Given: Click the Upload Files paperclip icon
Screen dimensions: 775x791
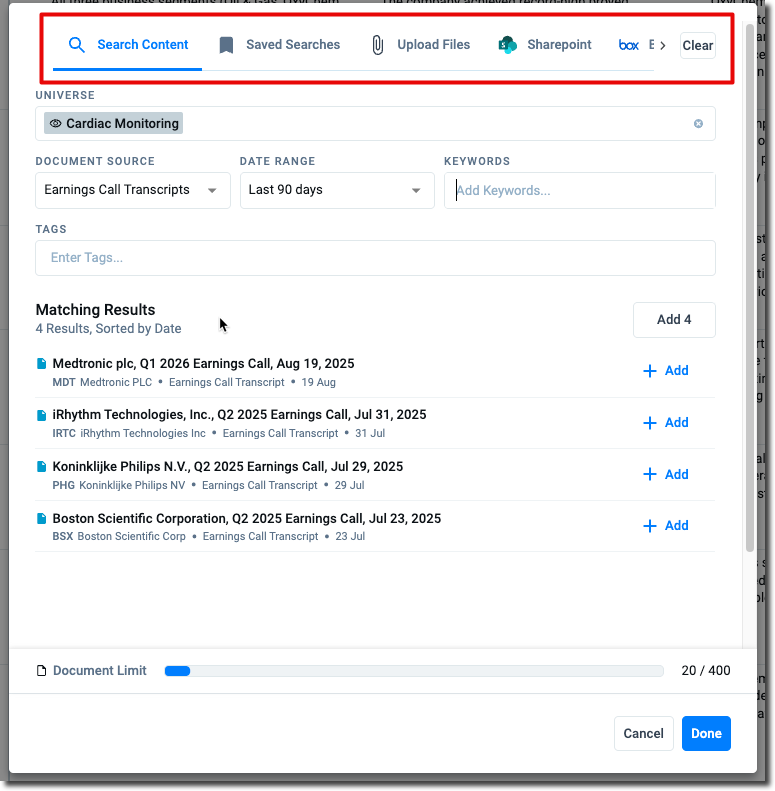Looking at the screenshot, I should pyautogui.click(x=377, y=45).
